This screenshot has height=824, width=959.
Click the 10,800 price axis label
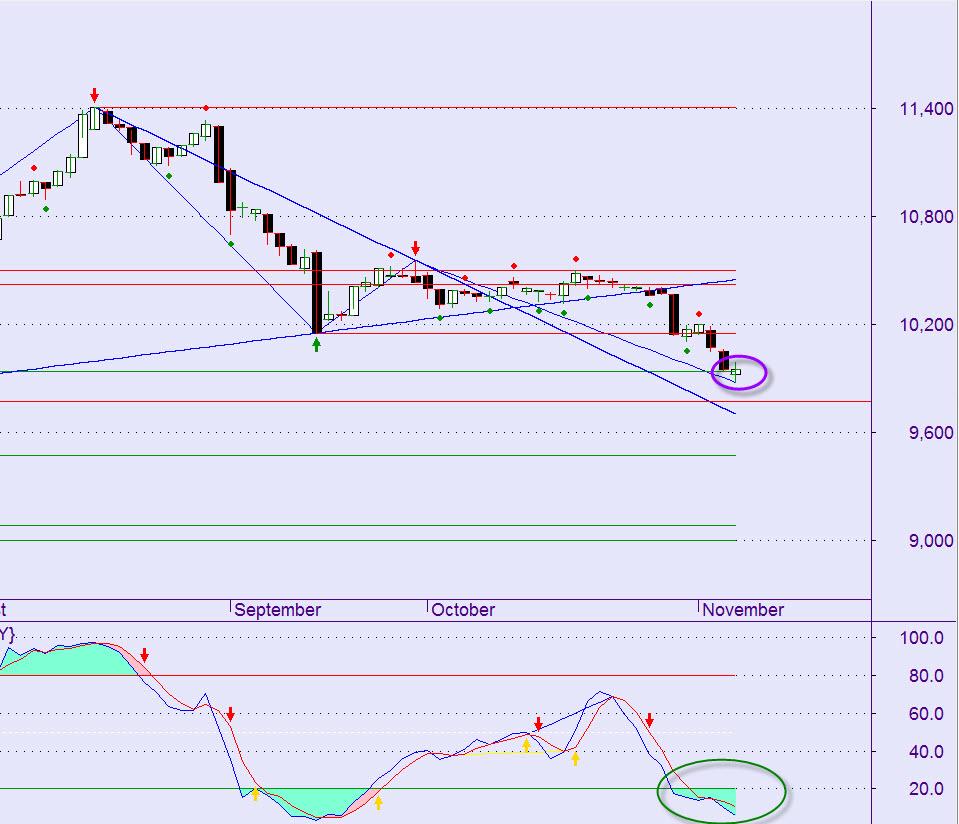[x=926, y=217]
